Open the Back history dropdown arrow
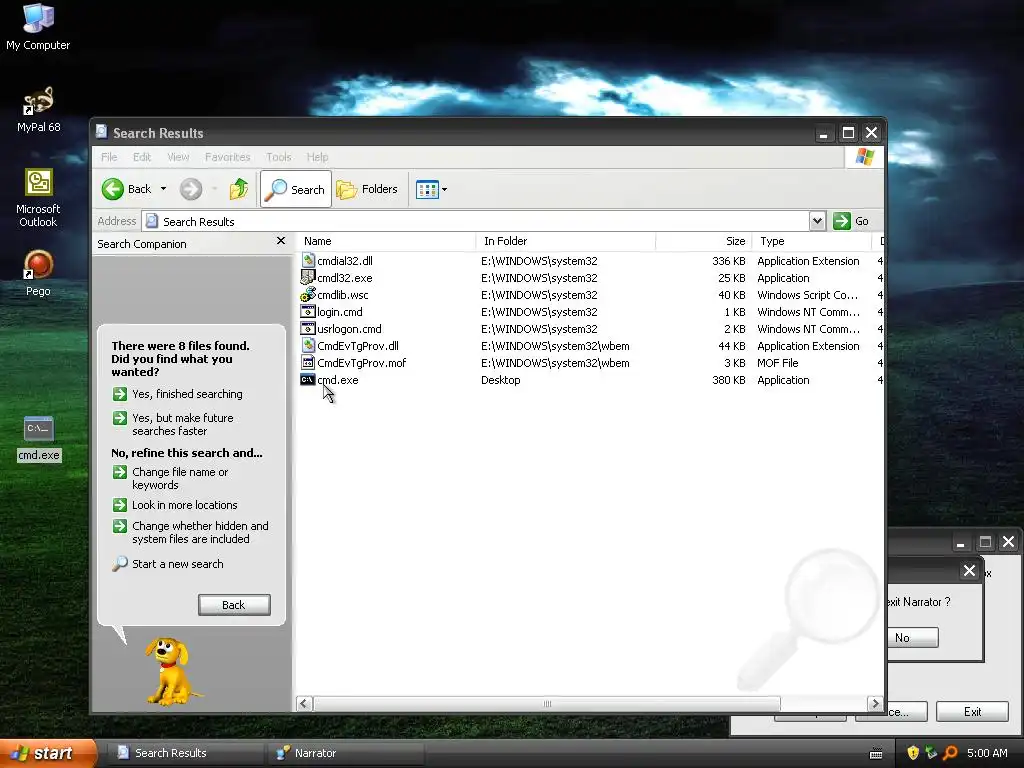The height and width of the screenshot is (768, 1024). [163, 189]
